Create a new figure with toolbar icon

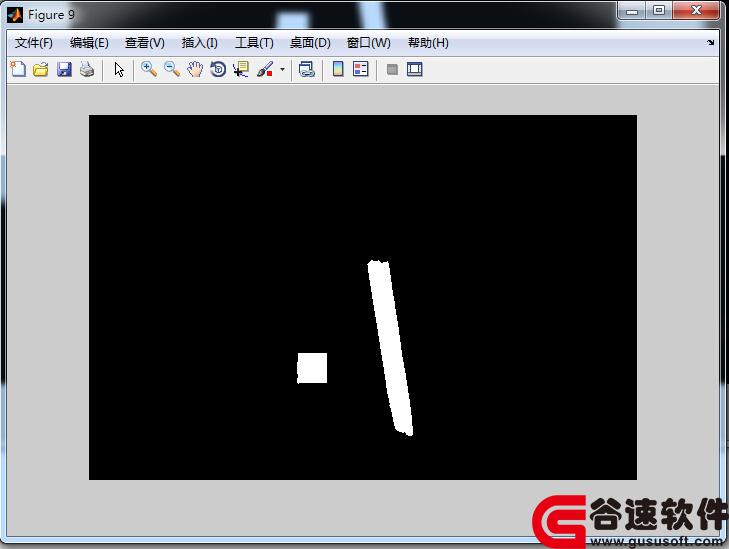pyautogui.click(x=18, y=69)
